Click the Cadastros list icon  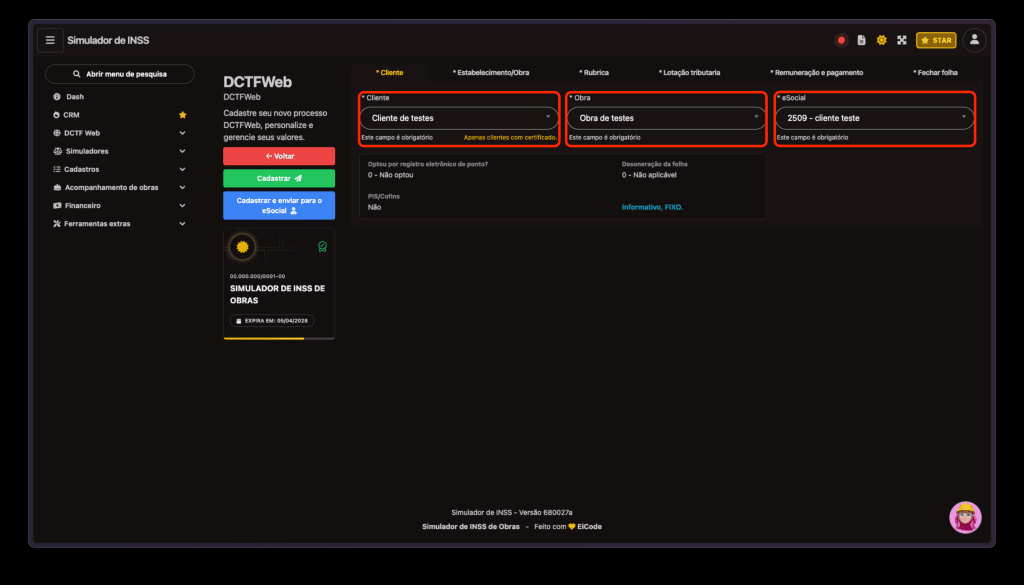[x=57, y=169]
